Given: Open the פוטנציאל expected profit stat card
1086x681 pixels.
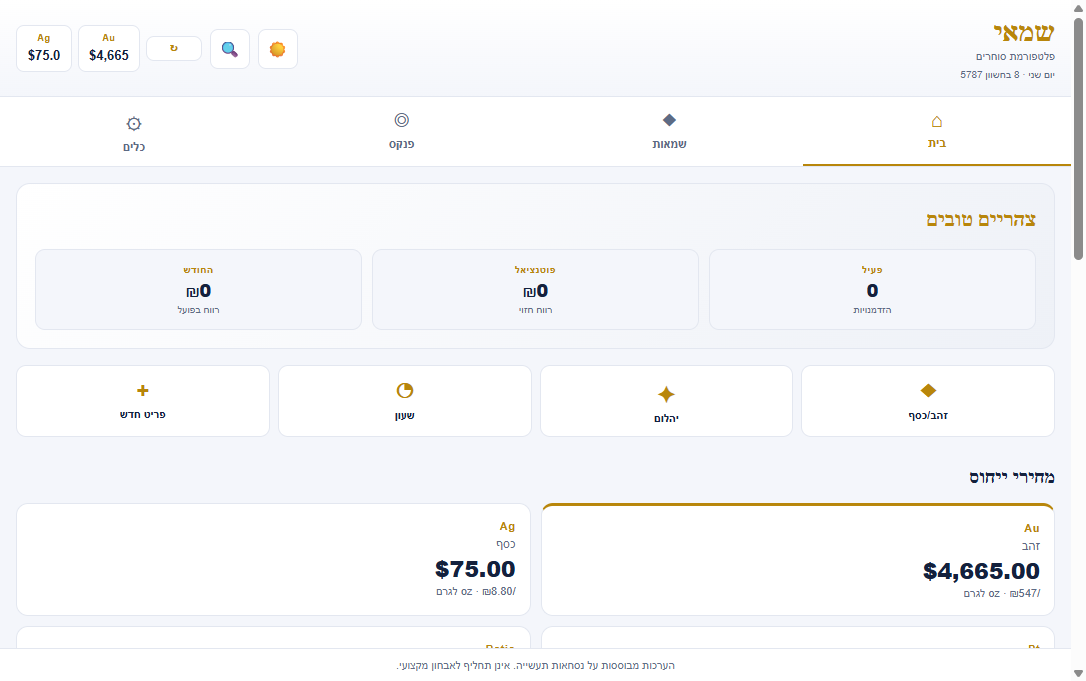Looking at the screenshot, I should (535, 290).
